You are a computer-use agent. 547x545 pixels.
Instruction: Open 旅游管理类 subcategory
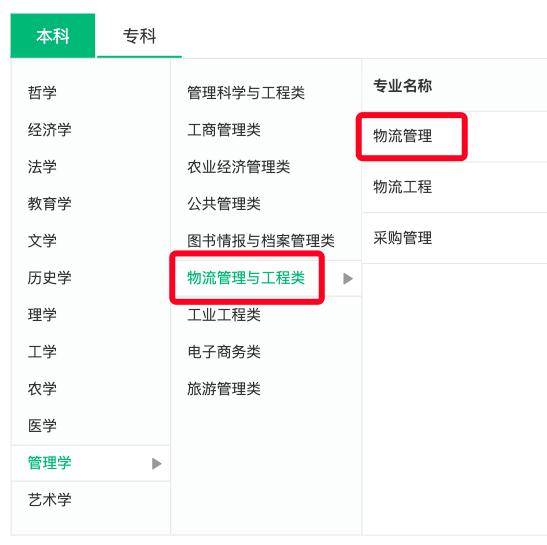coord(224,389)
